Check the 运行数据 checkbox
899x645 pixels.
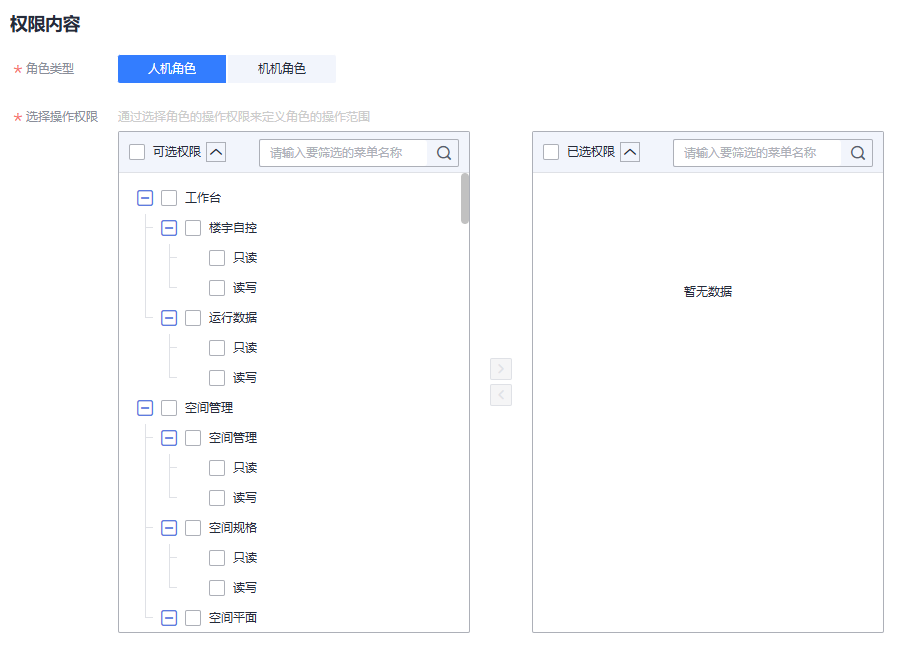[193, 318]
